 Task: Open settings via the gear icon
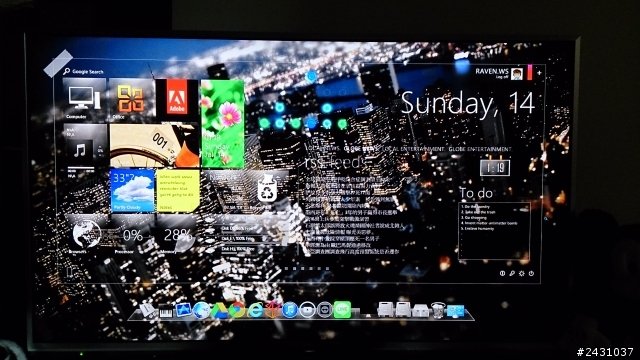522,273
